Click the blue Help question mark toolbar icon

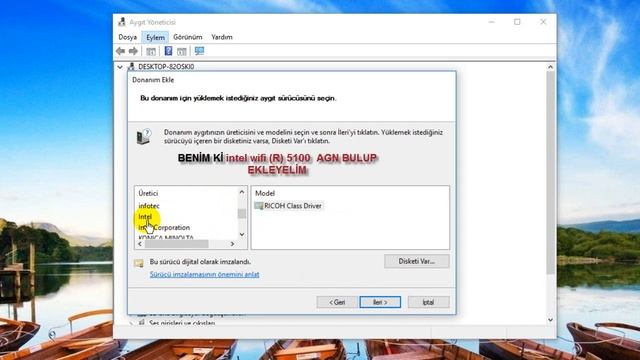click(x=168, y=51)
